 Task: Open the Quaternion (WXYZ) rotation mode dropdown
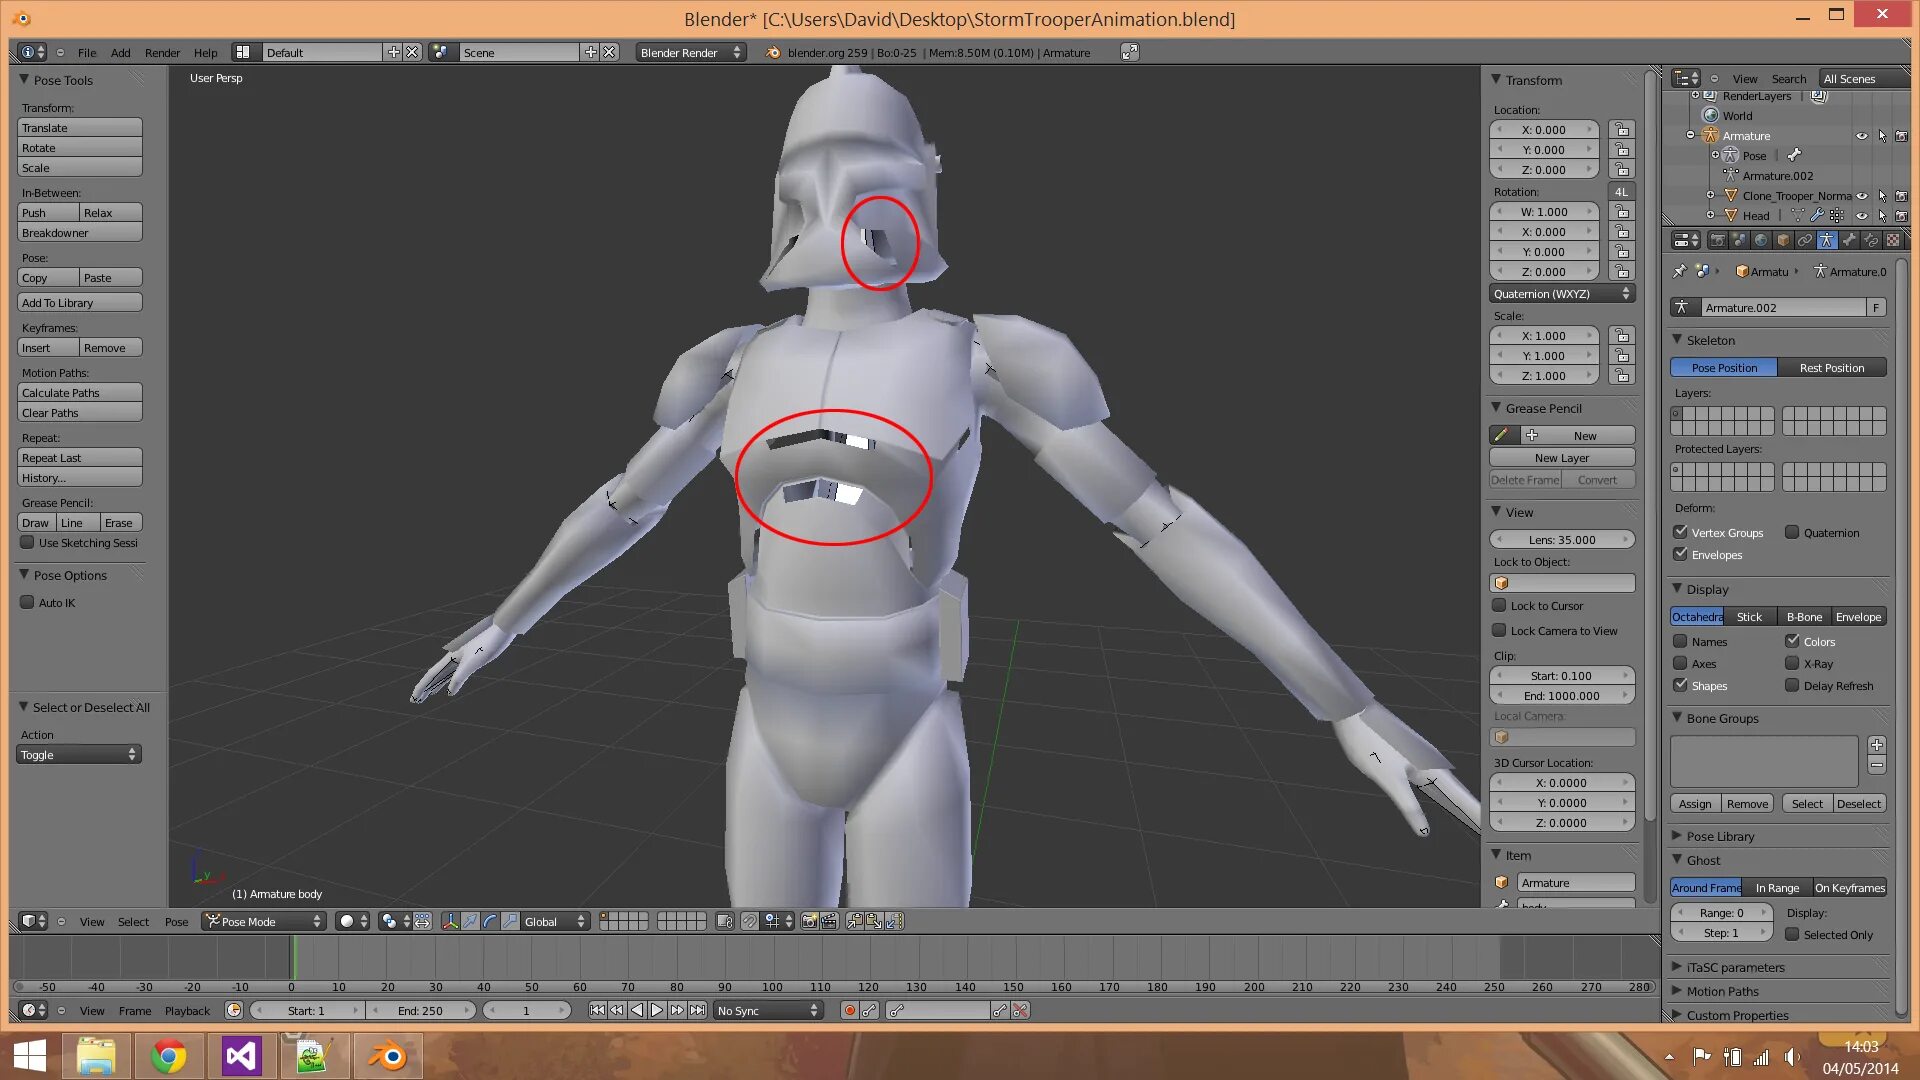1560,293
